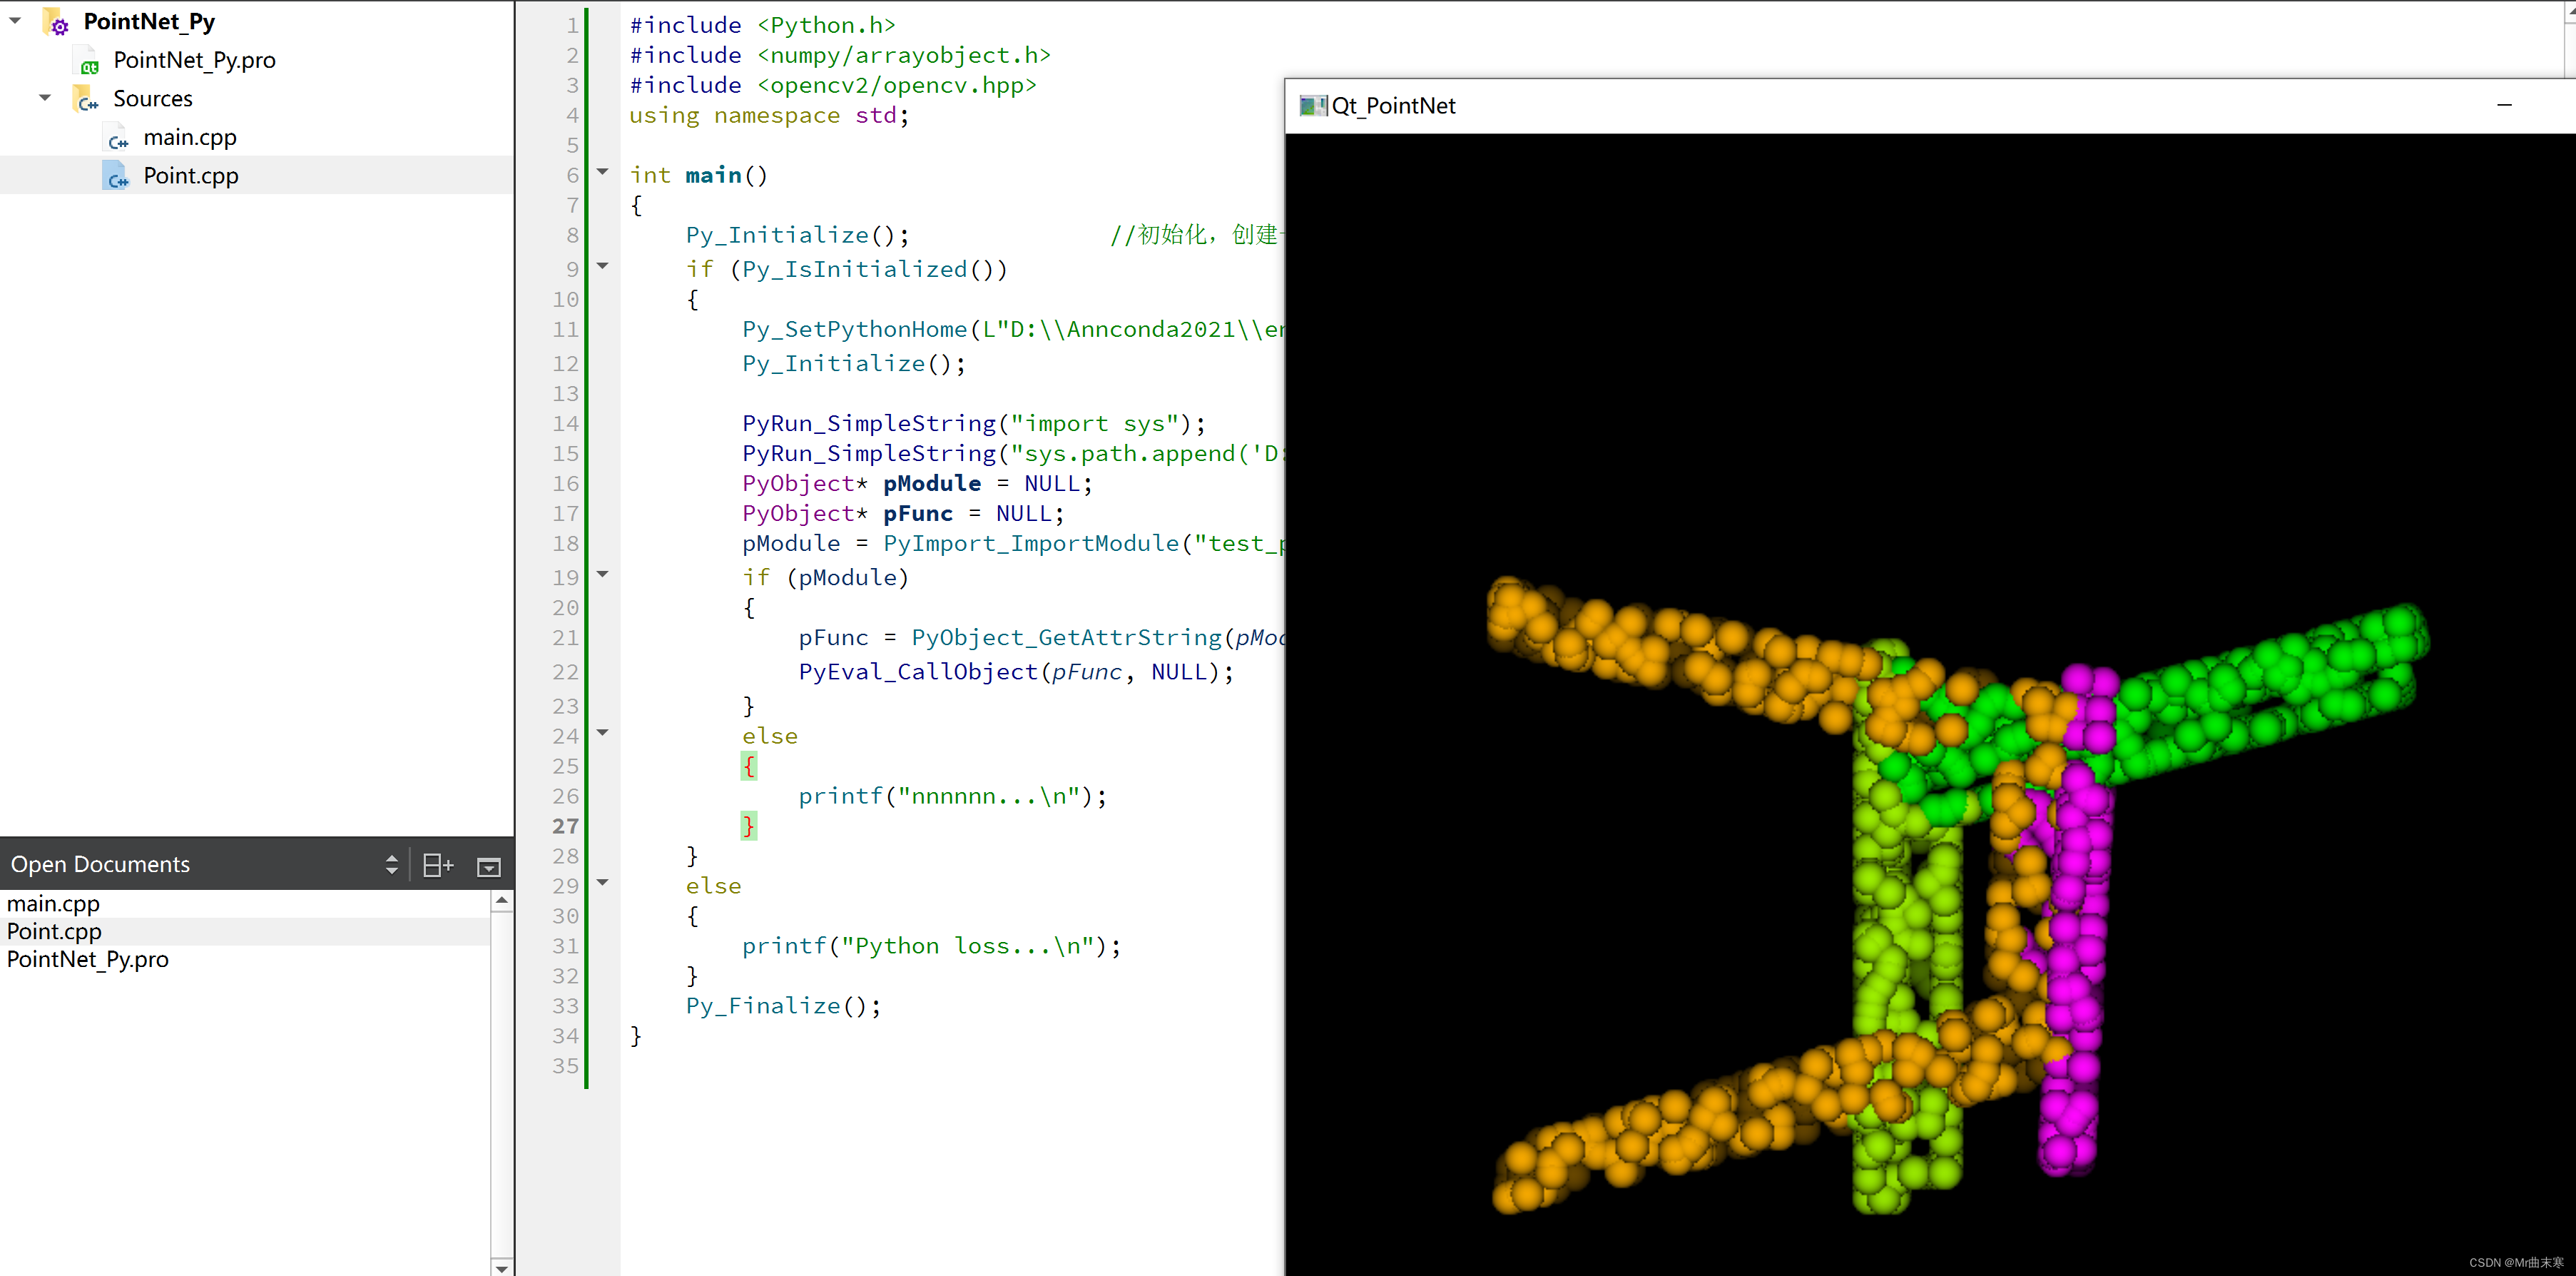Click line number 27 in the editor
This screenshot has height=1276, width=2576.
point(565,826)
